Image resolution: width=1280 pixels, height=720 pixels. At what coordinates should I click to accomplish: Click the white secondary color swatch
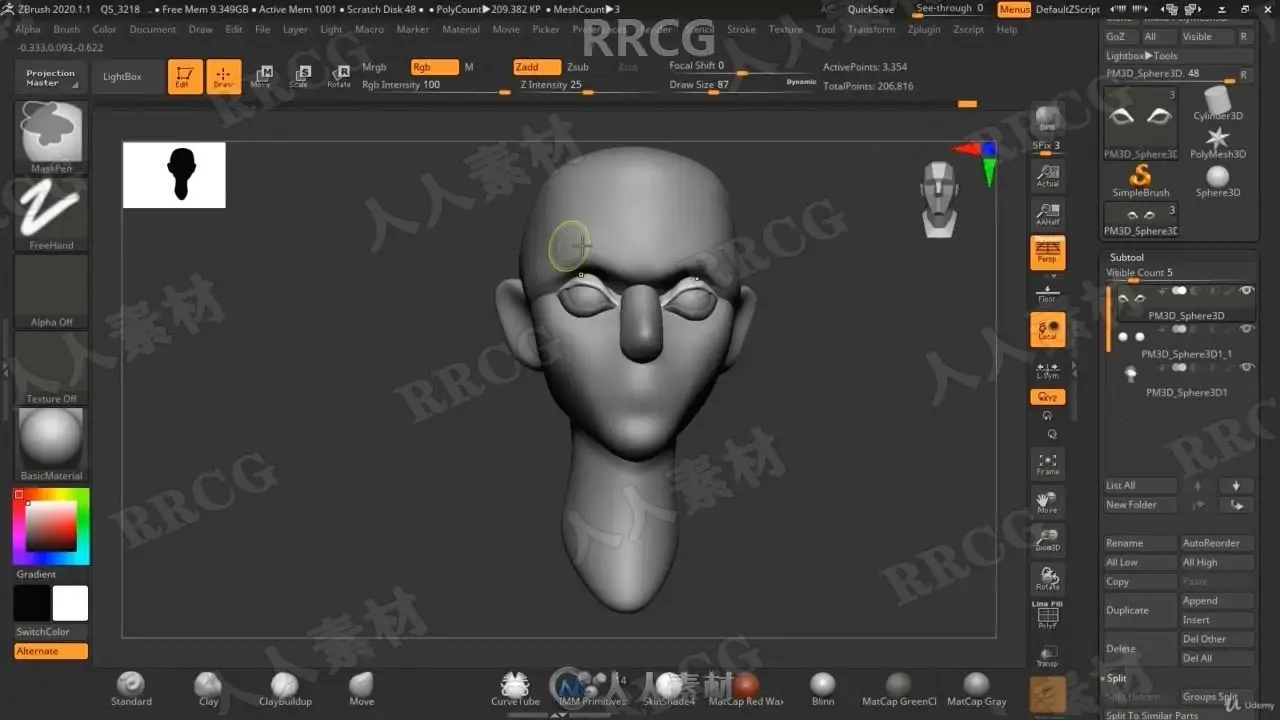tap(70, 603)
